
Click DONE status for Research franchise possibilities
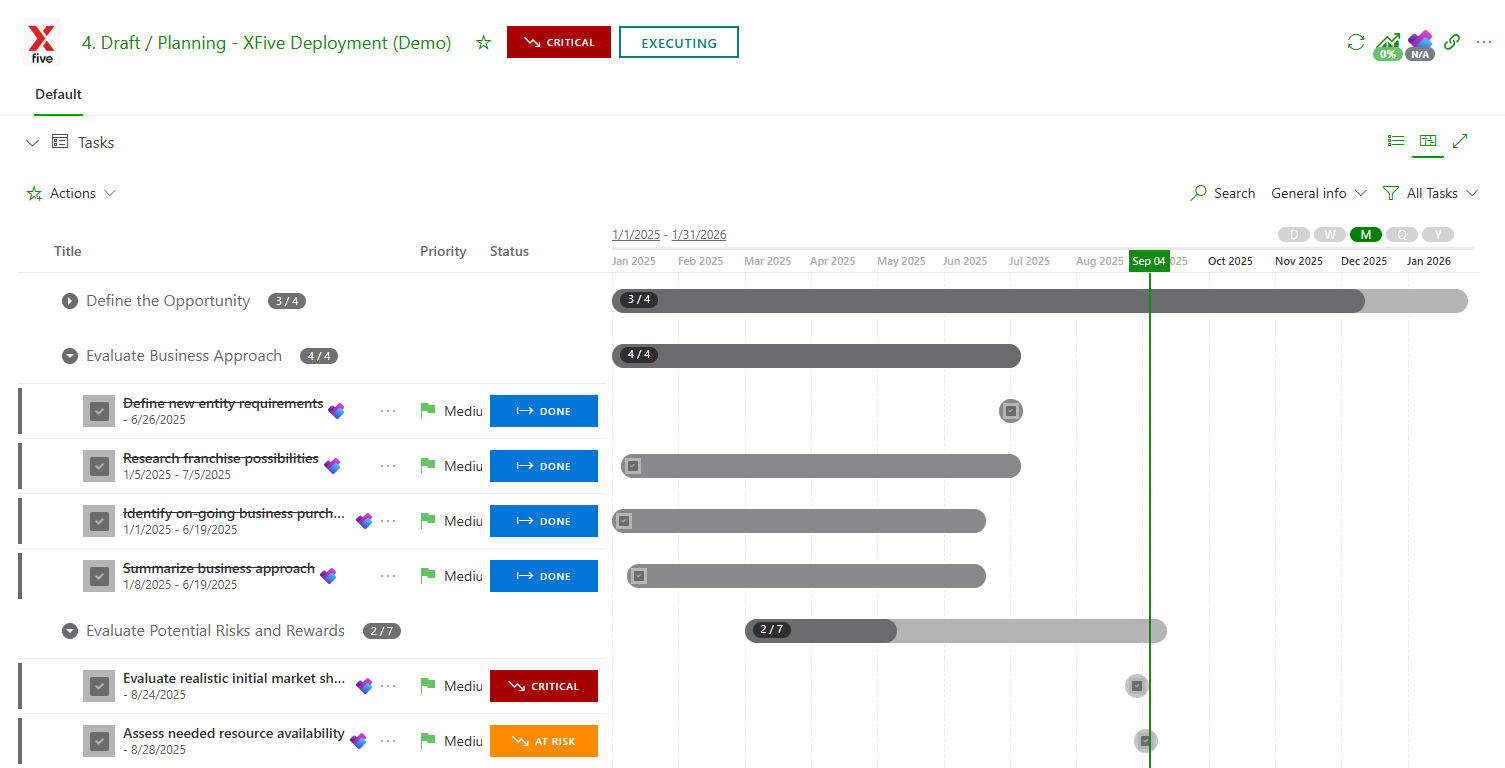click(544, 466)
